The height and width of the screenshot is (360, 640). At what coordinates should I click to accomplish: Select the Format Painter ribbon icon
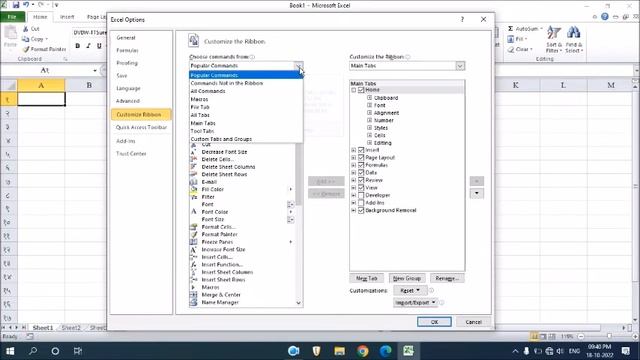pos(26,49)
